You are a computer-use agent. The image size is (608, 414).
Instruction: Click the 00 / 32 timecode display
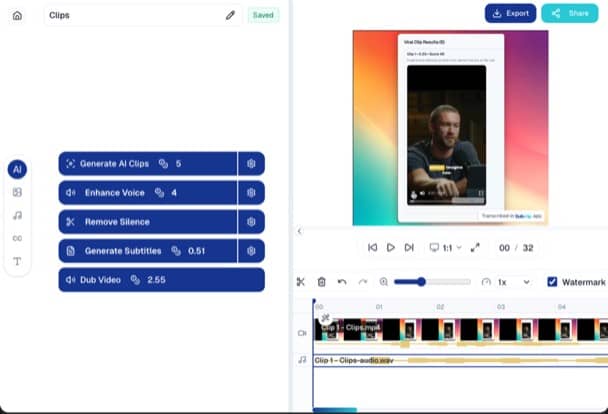(516, 248)
